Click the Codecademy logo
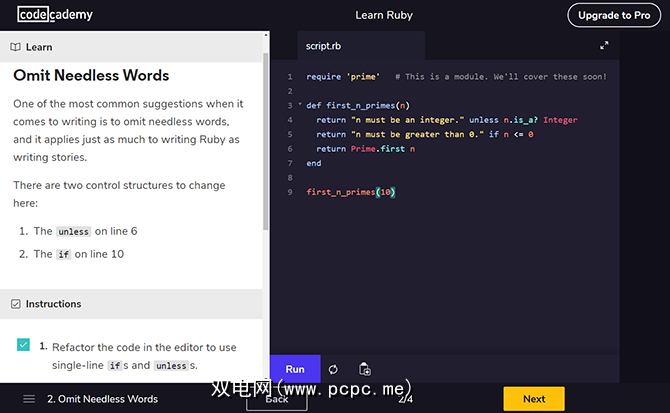The height and width of the screenshot is (413, 670). 55,15
